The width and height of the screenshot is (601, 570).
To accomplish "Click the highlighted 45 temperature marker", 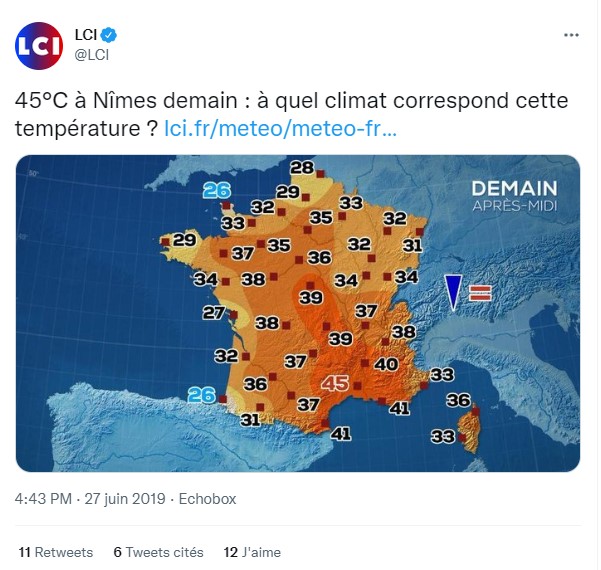I will [x=334, y=383].
